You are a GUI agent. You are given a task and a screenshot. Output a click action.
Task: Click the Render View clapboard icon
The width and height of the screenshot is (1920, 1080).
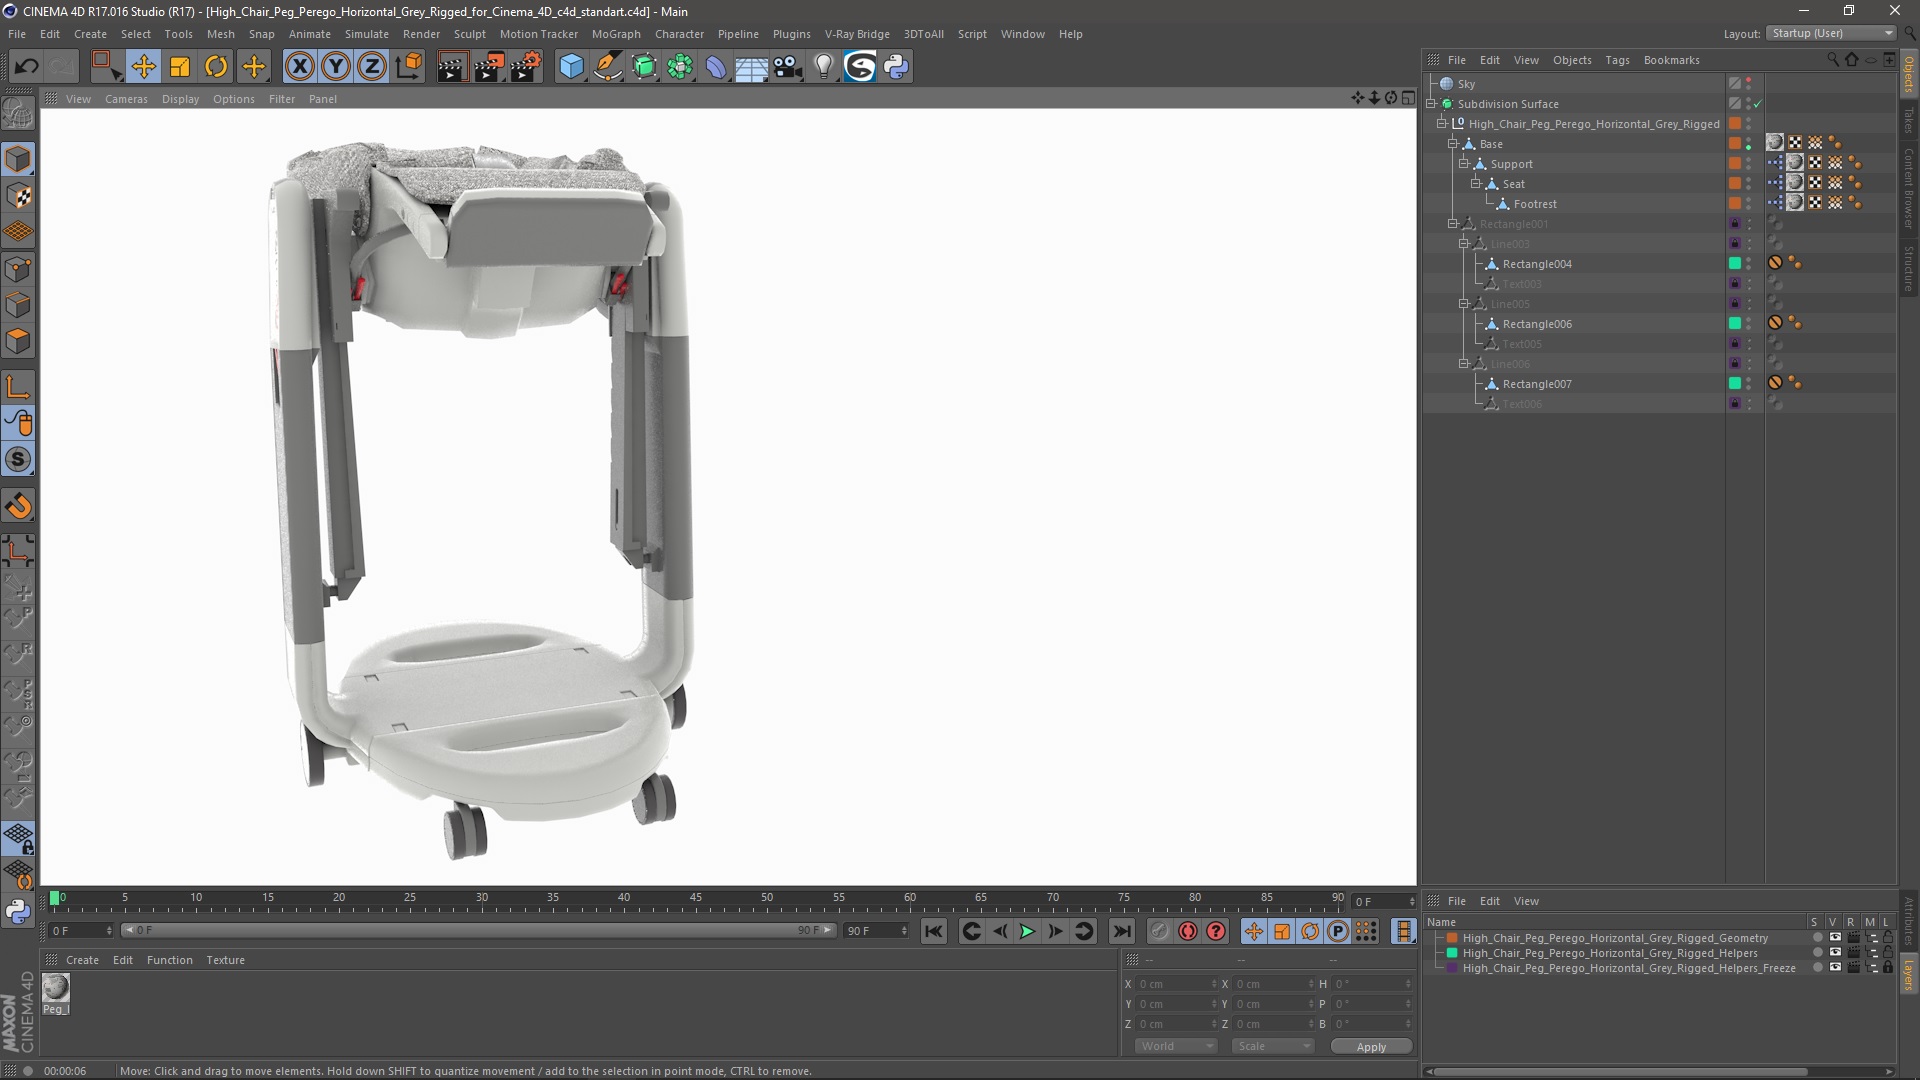click(x=452, y=67)
